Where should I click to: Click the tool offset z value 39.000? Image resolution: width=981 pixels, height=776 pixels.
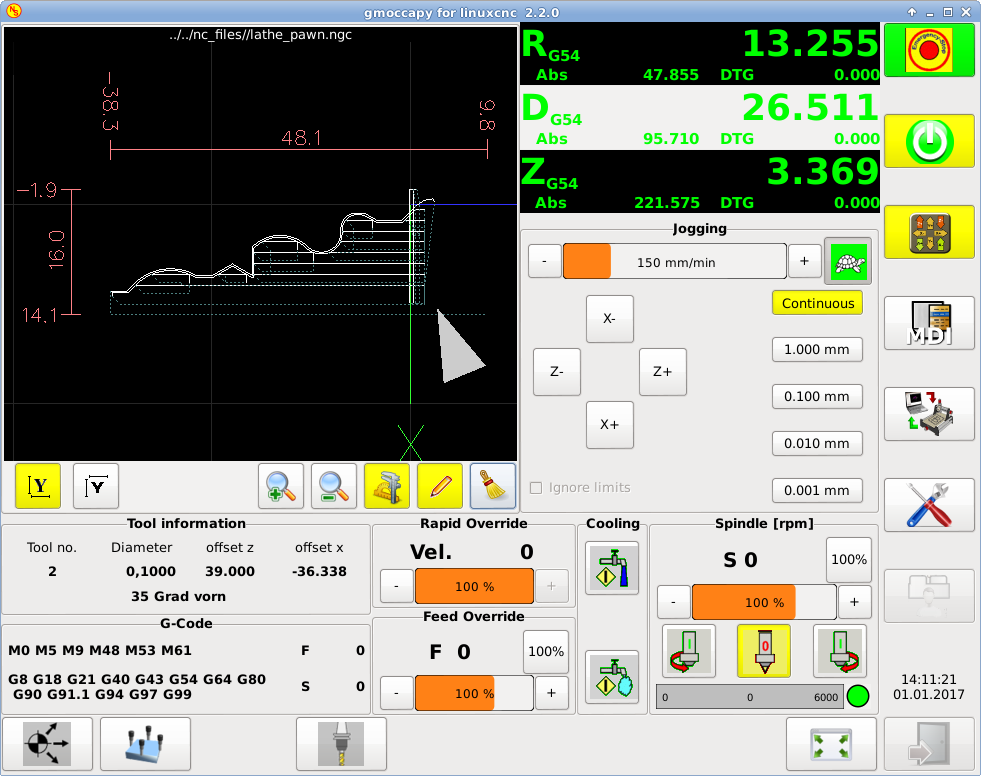(x=230, y=571)
